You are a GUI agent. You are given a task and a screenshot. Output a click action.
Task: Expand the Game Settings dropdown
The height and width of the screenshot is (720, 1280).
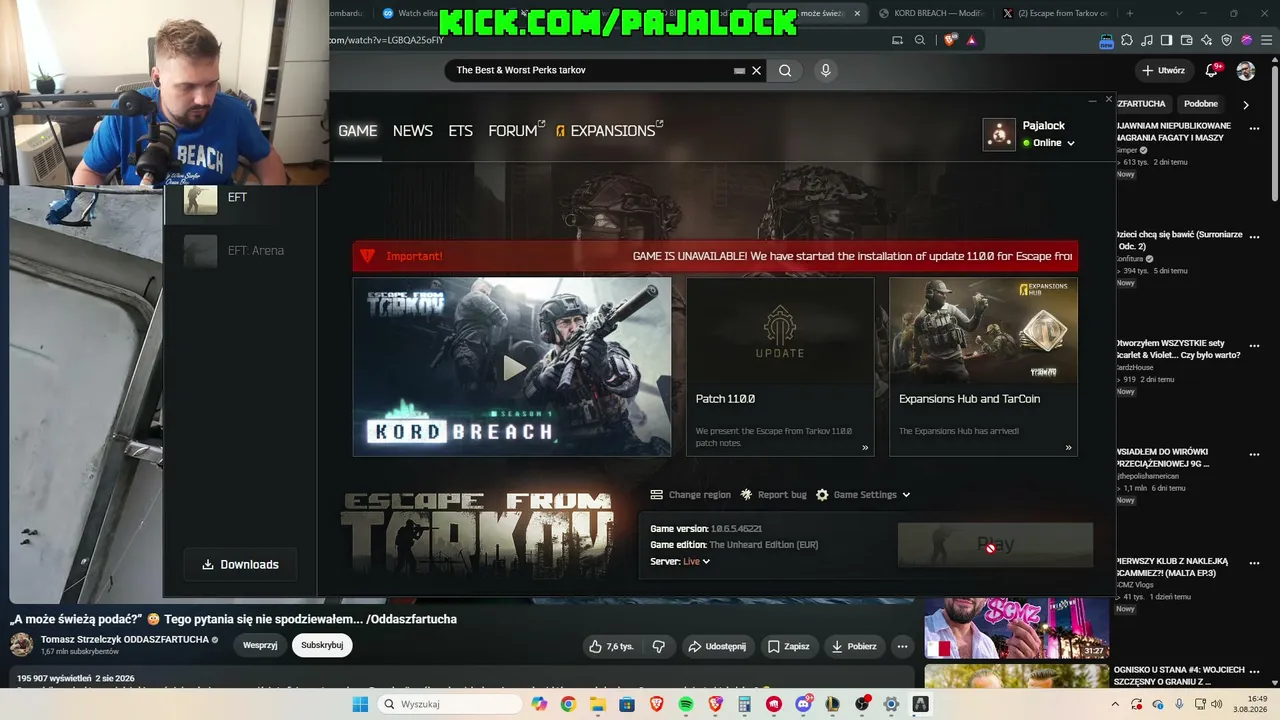pos(863,495)
